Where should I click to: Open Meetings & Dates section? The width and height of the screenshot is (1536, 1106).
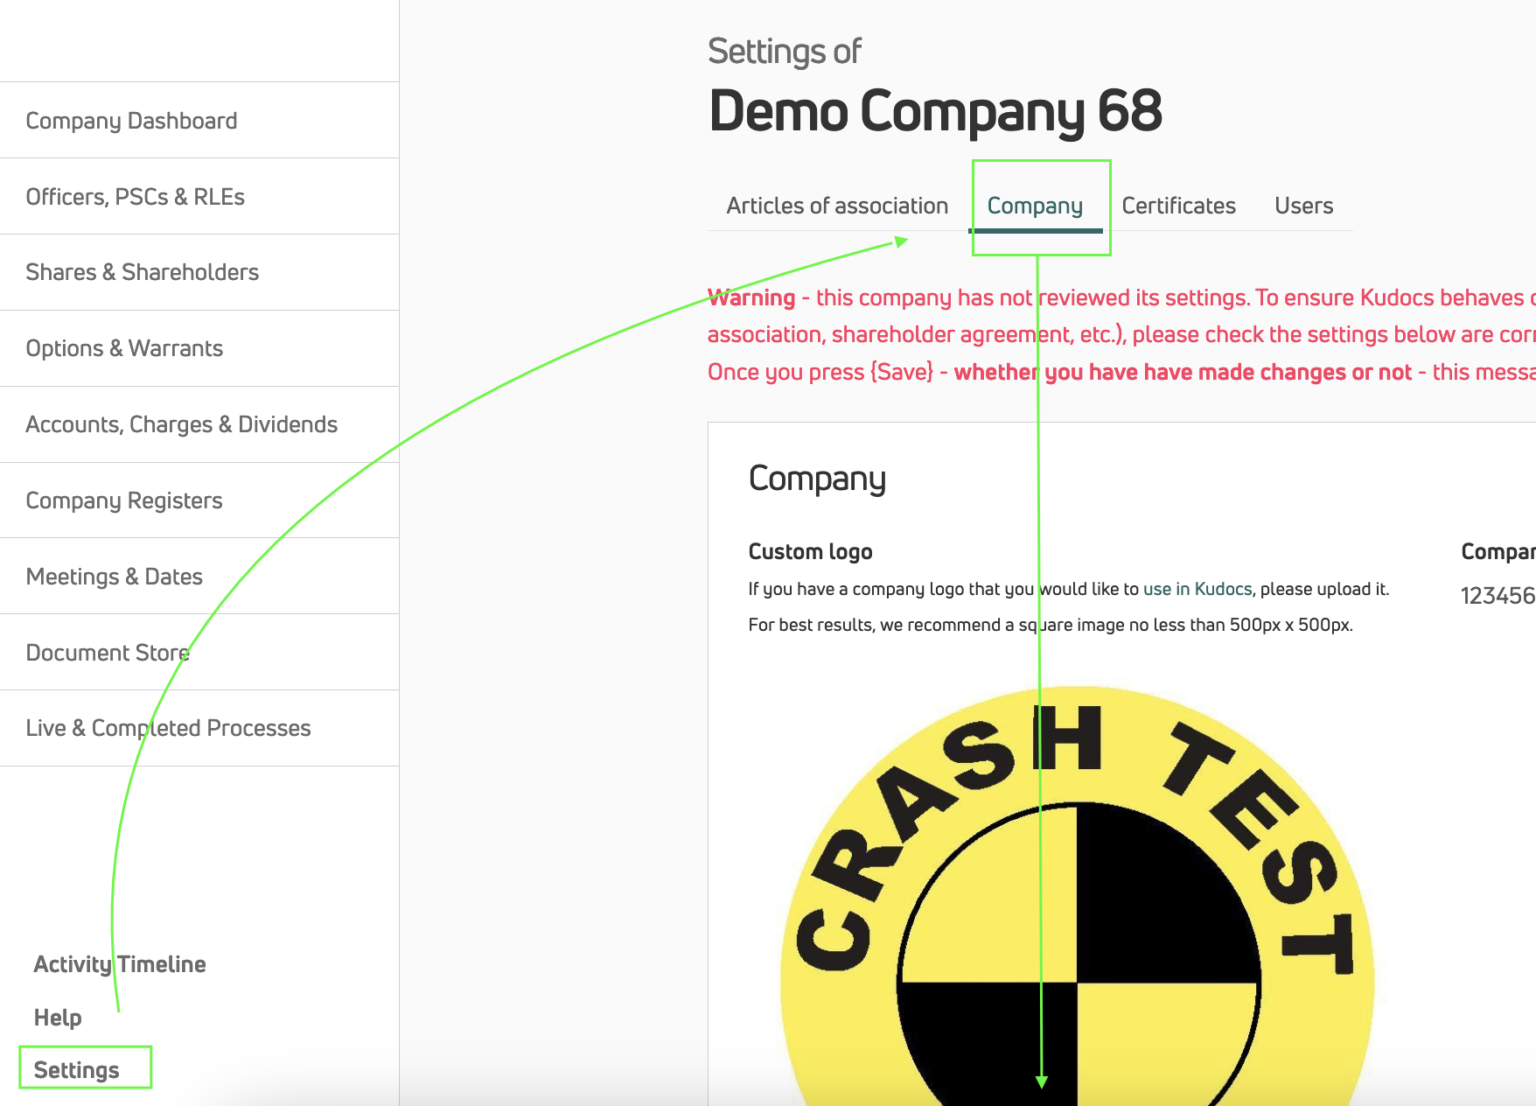tap(114, 576)
